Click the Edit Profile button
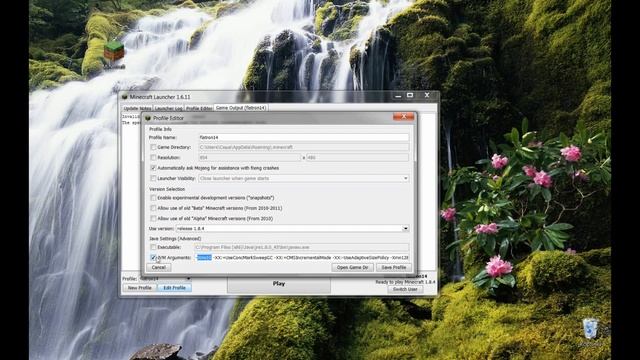The width and height of the screenshot is (640, 360). point(174,288)
